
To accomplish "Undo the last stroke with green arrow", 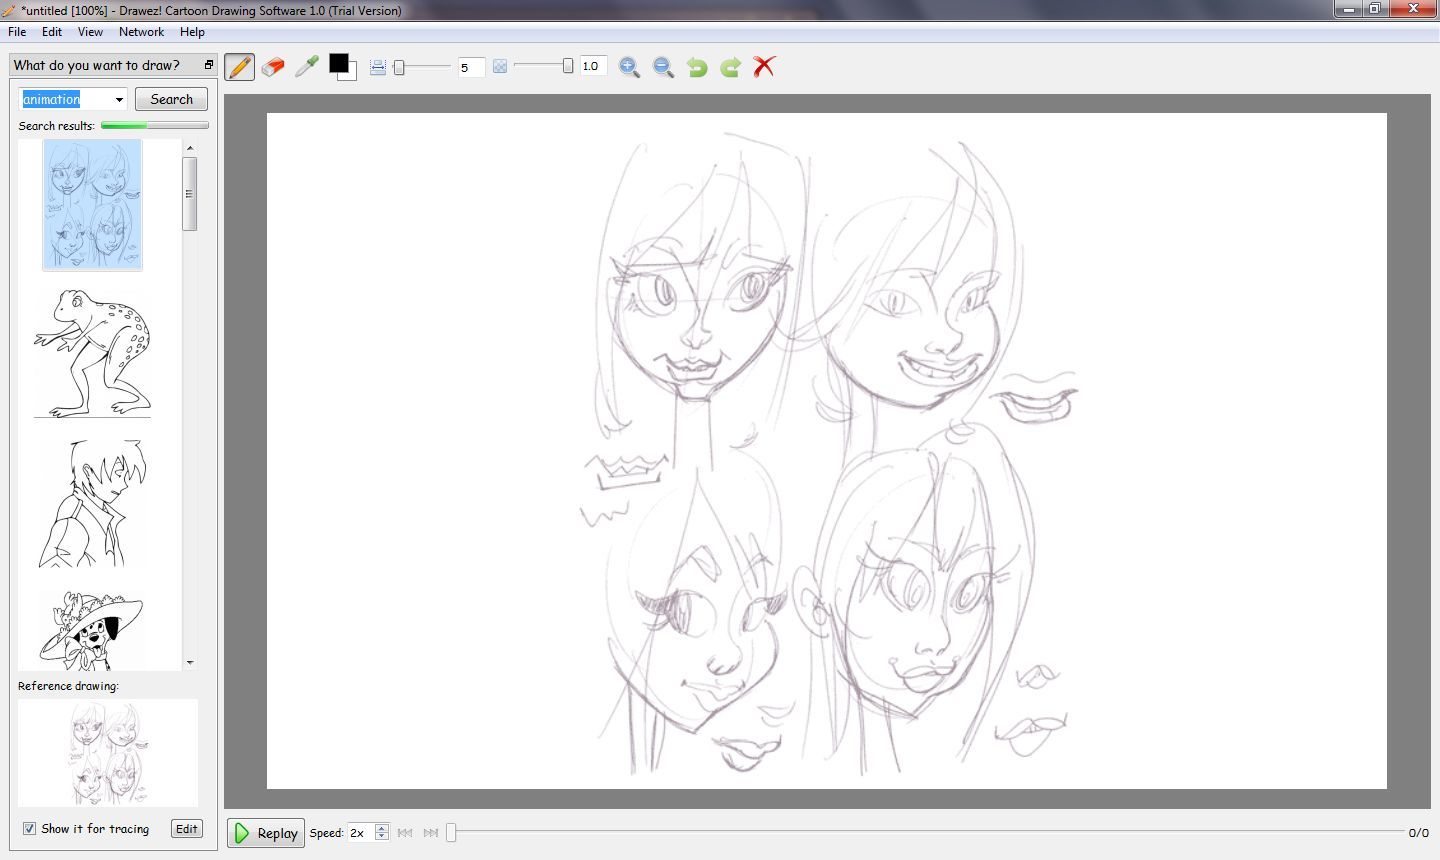I will coord(697,67).
